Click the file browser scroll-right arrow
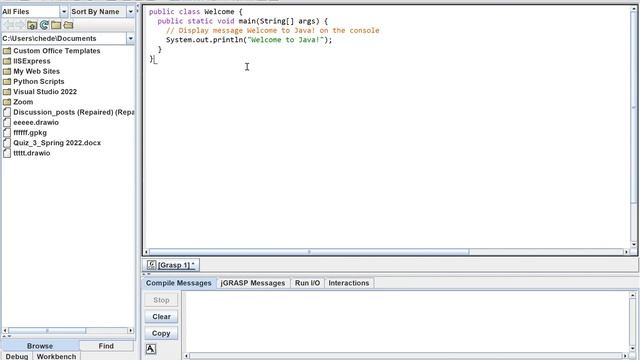This screenshot has width=640, height=360. 131,331
